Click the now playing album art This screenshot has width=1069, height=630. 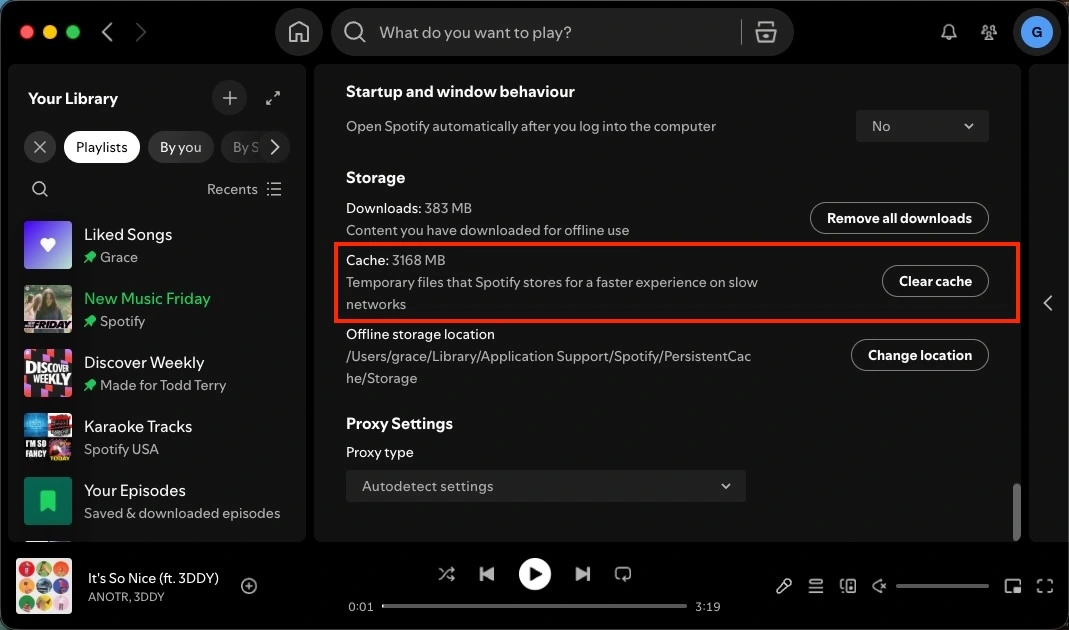(44, 586)
